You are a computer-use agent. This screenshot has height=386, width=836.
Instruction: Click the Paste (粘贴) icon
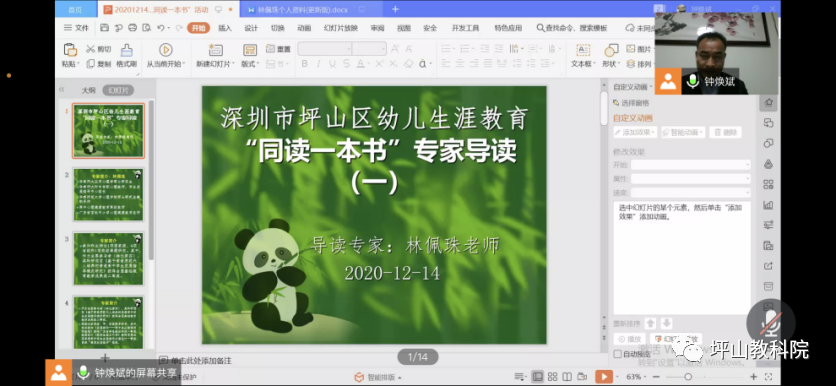[x=70, y=50]
